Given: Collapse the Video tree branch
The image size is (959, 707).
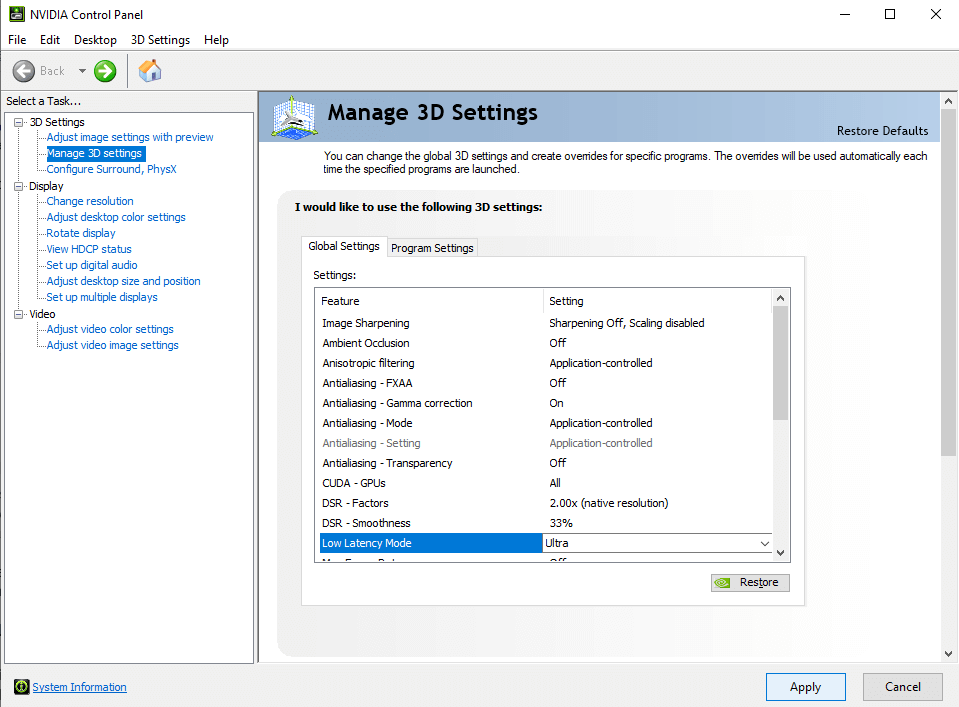Looking at the screenshot, I should click(x=16, y=313).
